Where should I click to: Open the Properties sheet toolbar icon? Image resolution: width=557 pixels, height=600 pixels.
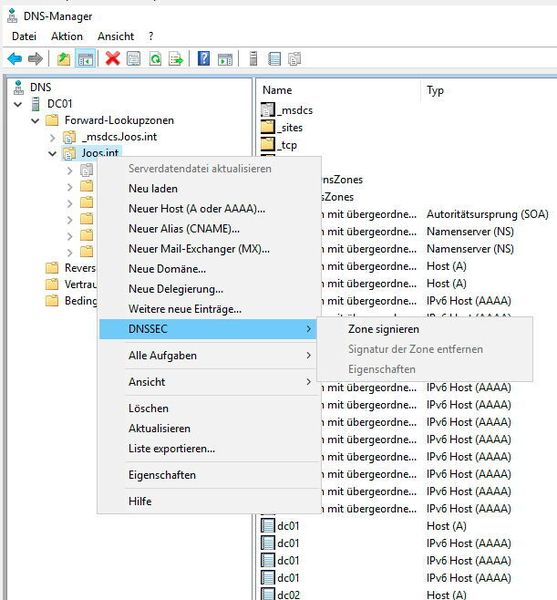tap(134, 59)
